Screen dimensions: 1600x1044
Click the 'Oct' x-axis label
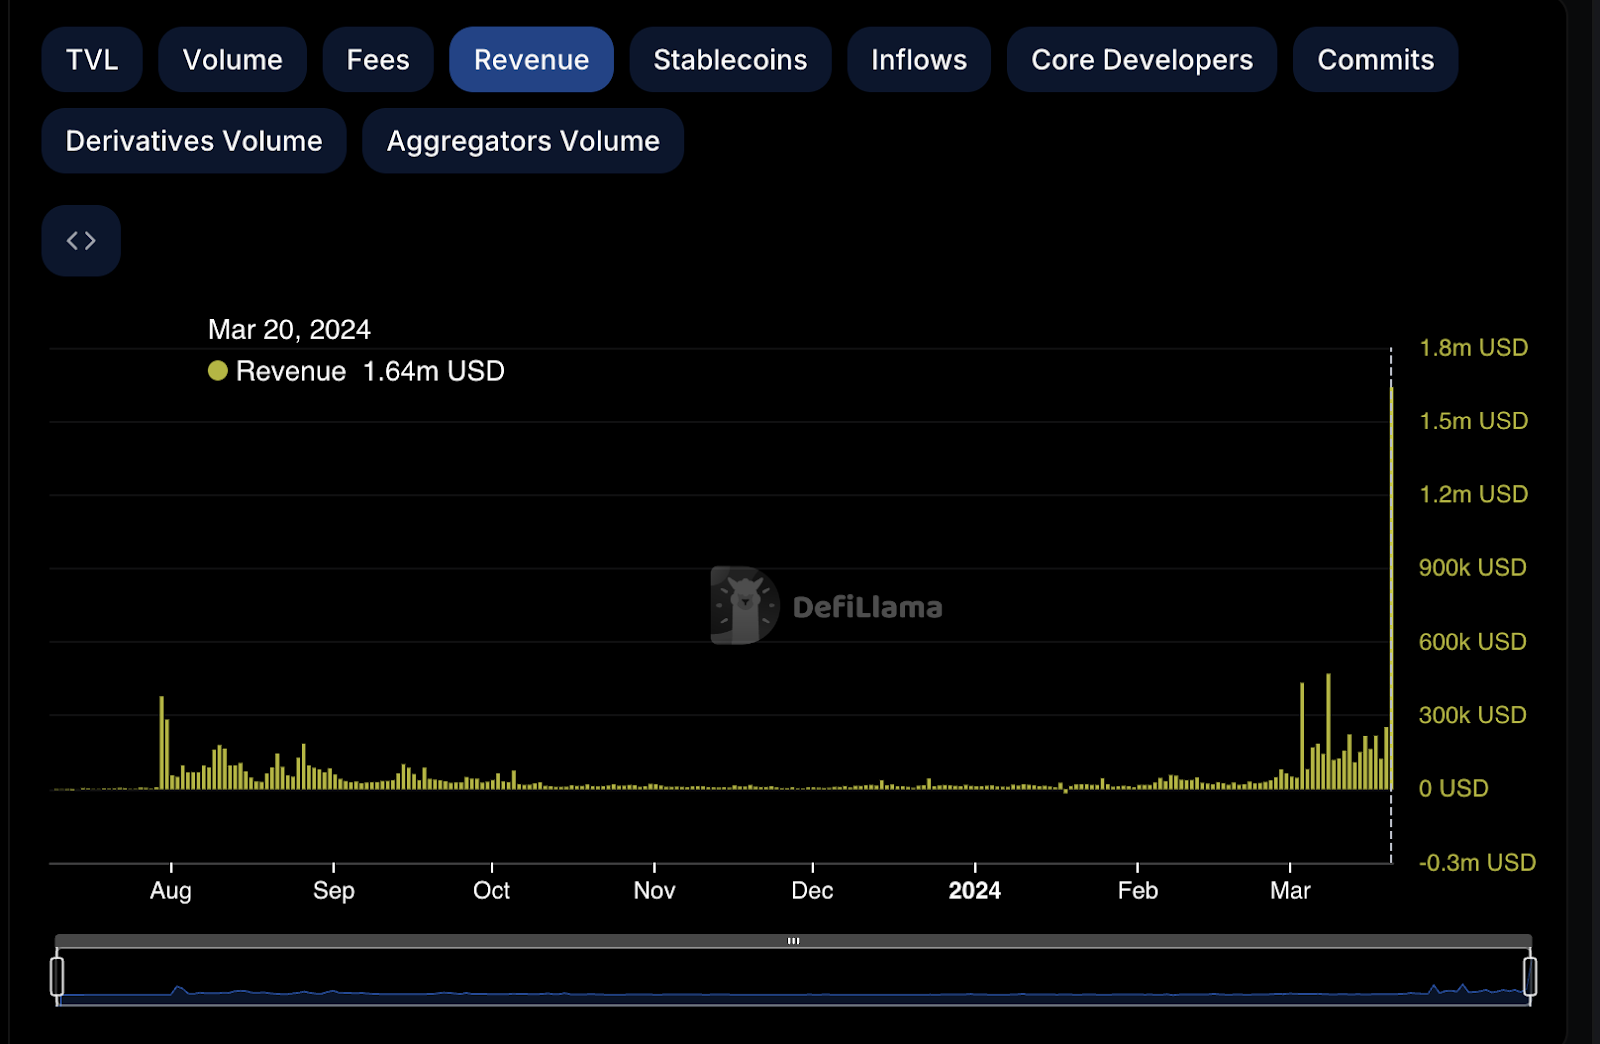[x=492, y=890]
